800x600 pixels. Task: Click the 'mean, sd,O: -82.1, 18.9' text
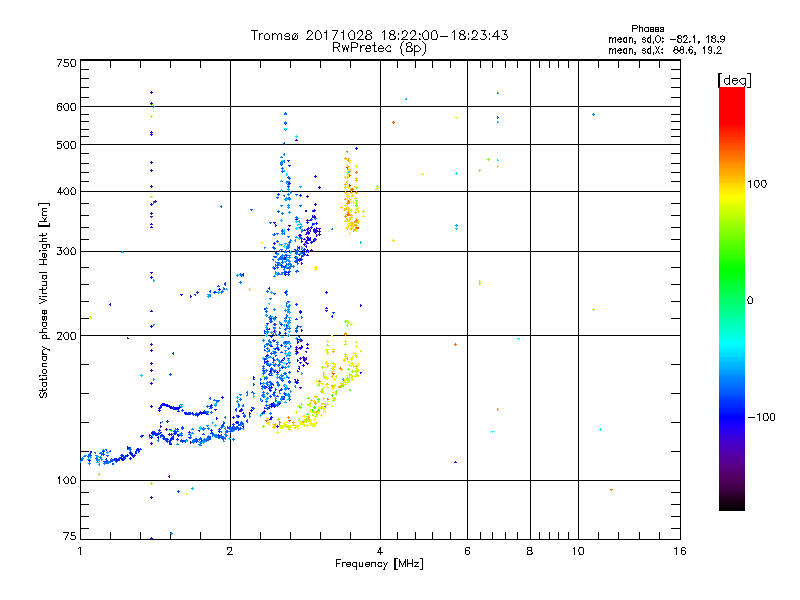[x=666, y=39]
